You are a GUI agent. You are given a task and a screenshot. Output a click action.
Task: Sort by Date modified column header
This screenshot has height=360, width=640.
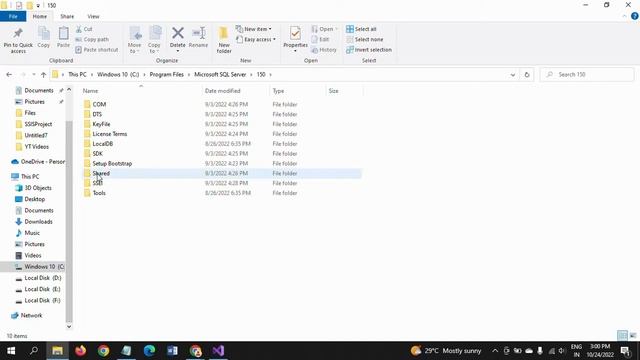point(236,91)
